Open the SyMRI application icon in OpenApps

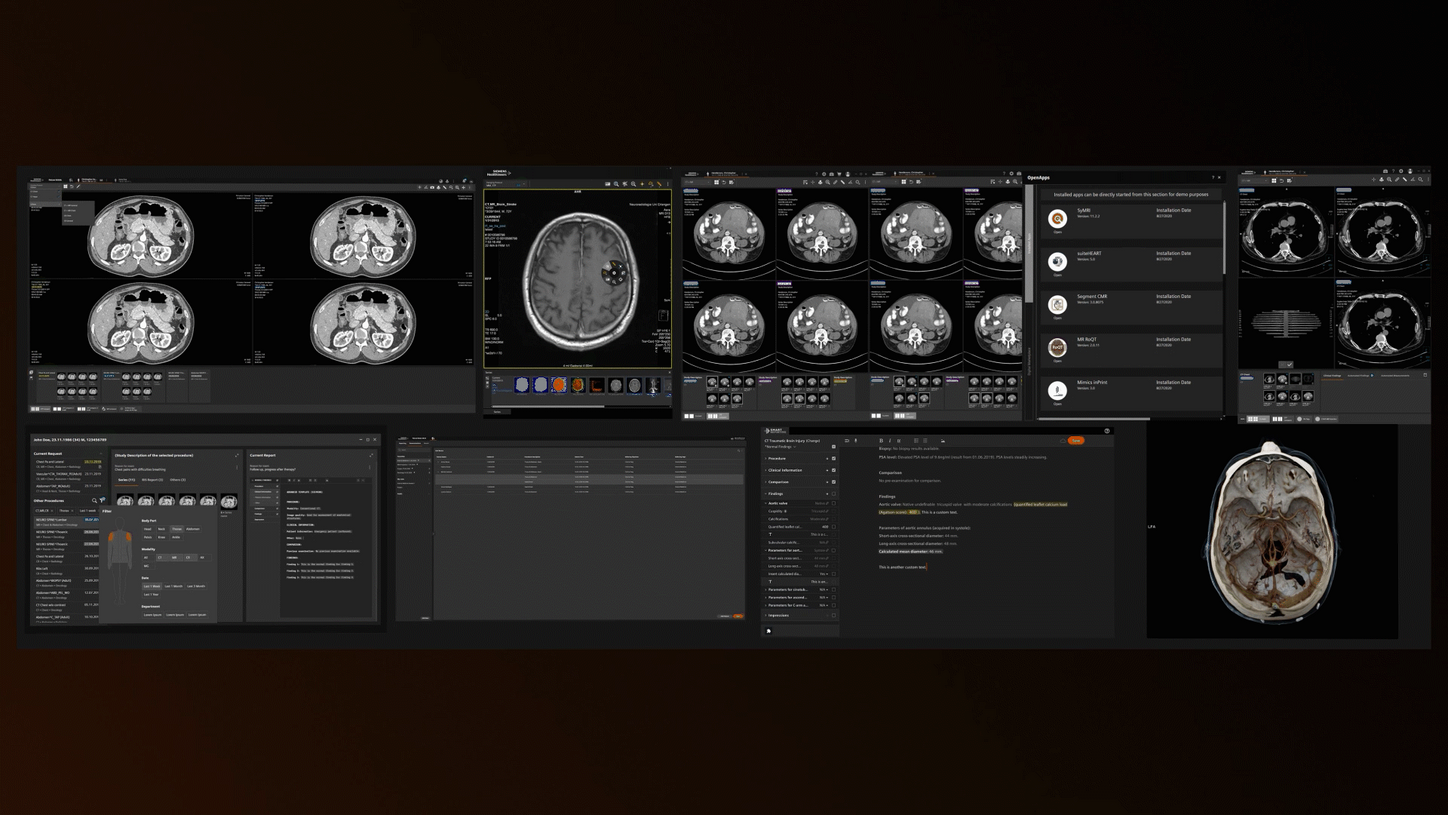pyautogui.click(x=1057, y=216)
